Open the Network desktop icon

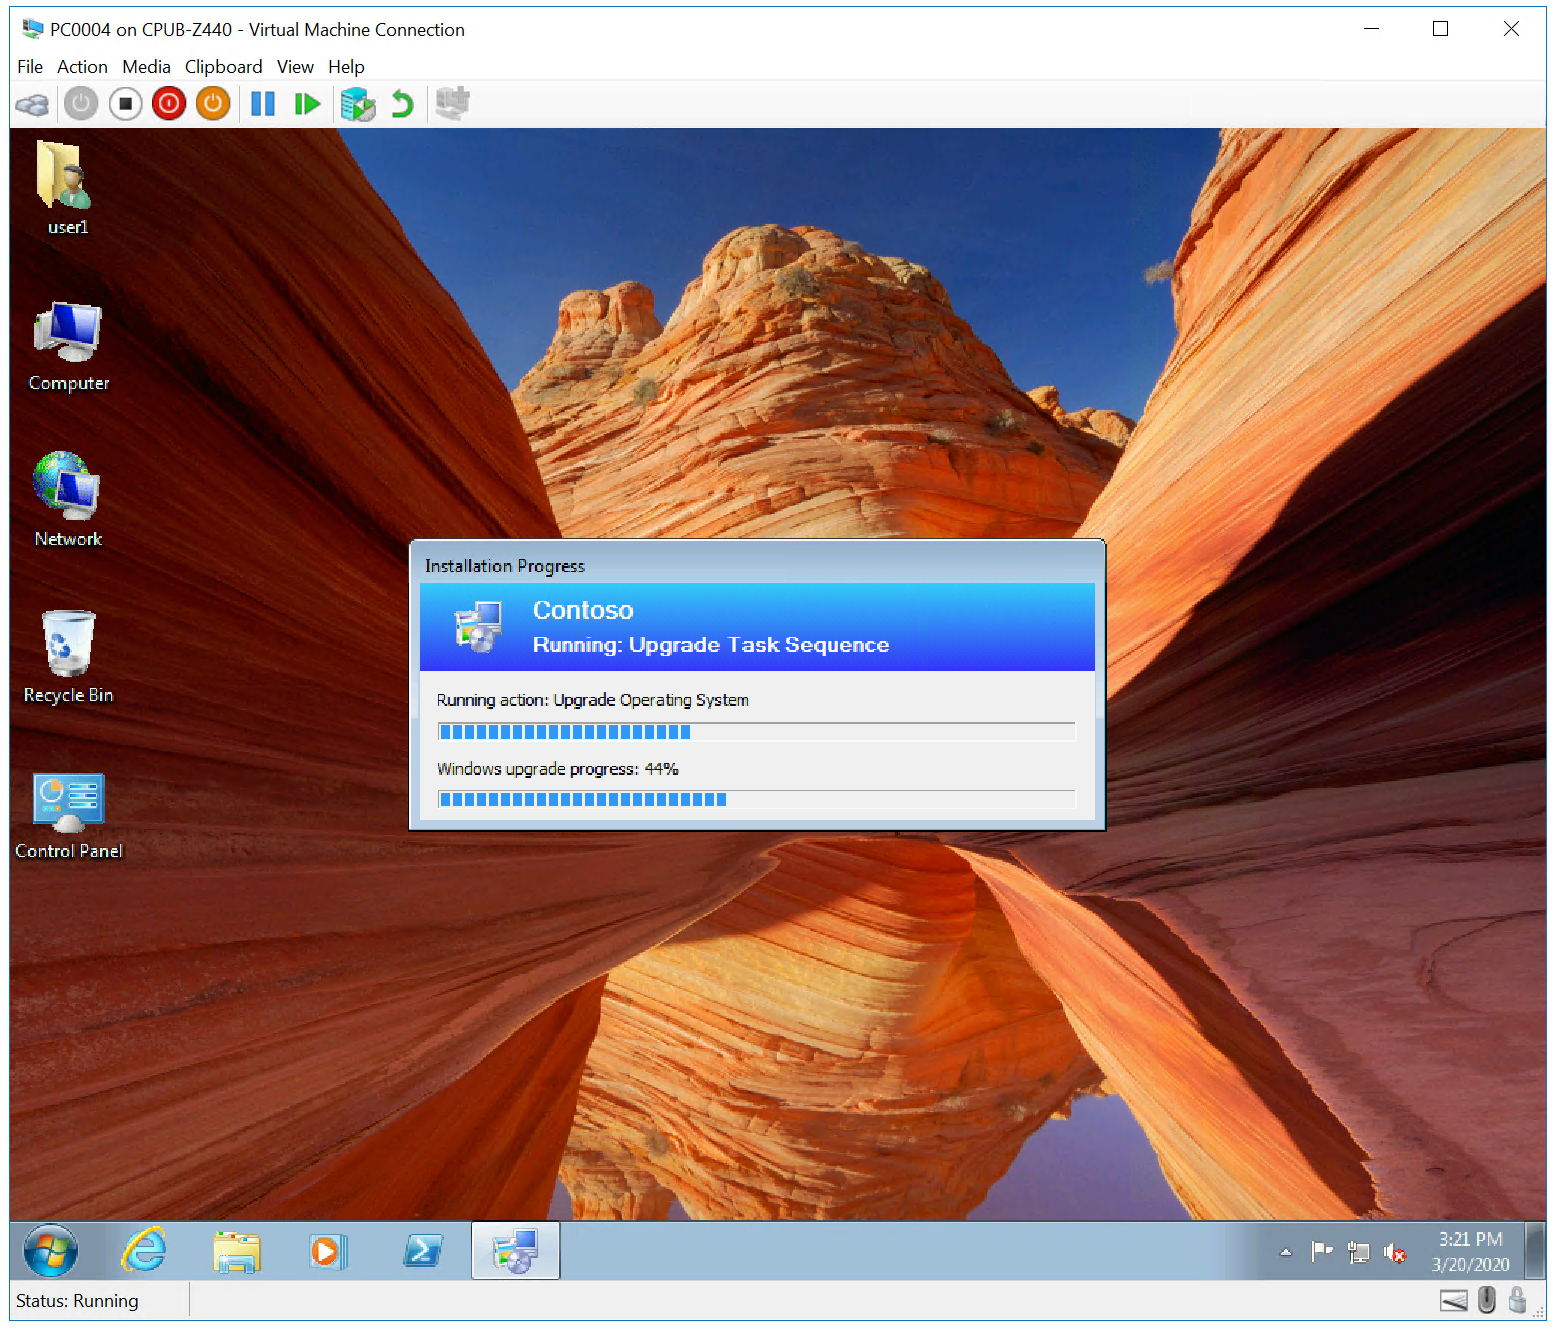pos(66,490)
